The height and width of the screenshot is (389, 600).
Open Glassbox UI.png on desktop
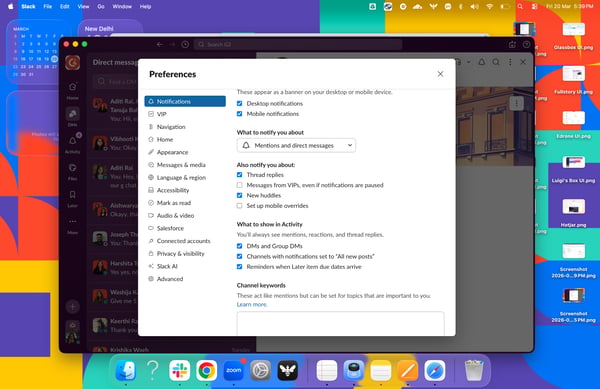[x=573, y=36]
